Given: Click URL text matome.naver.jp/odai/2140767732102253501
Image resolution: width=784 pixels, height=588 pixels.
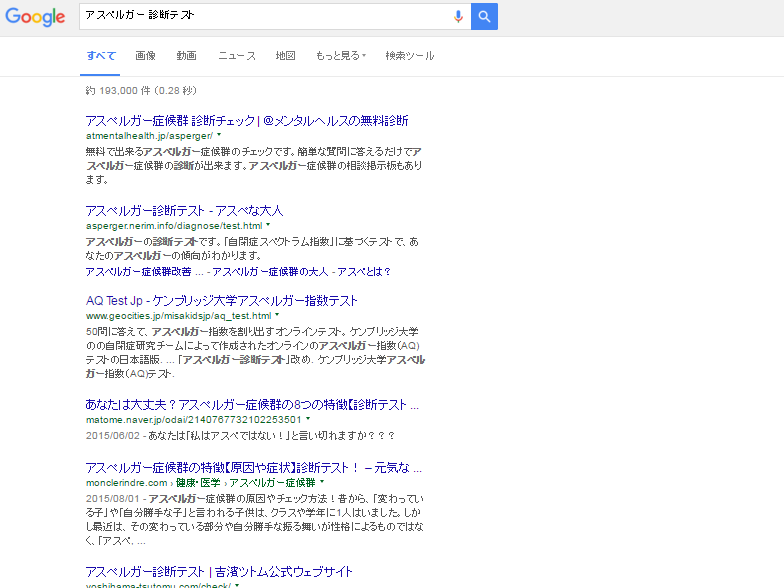Looking at the screenshot, I should 194,420.
